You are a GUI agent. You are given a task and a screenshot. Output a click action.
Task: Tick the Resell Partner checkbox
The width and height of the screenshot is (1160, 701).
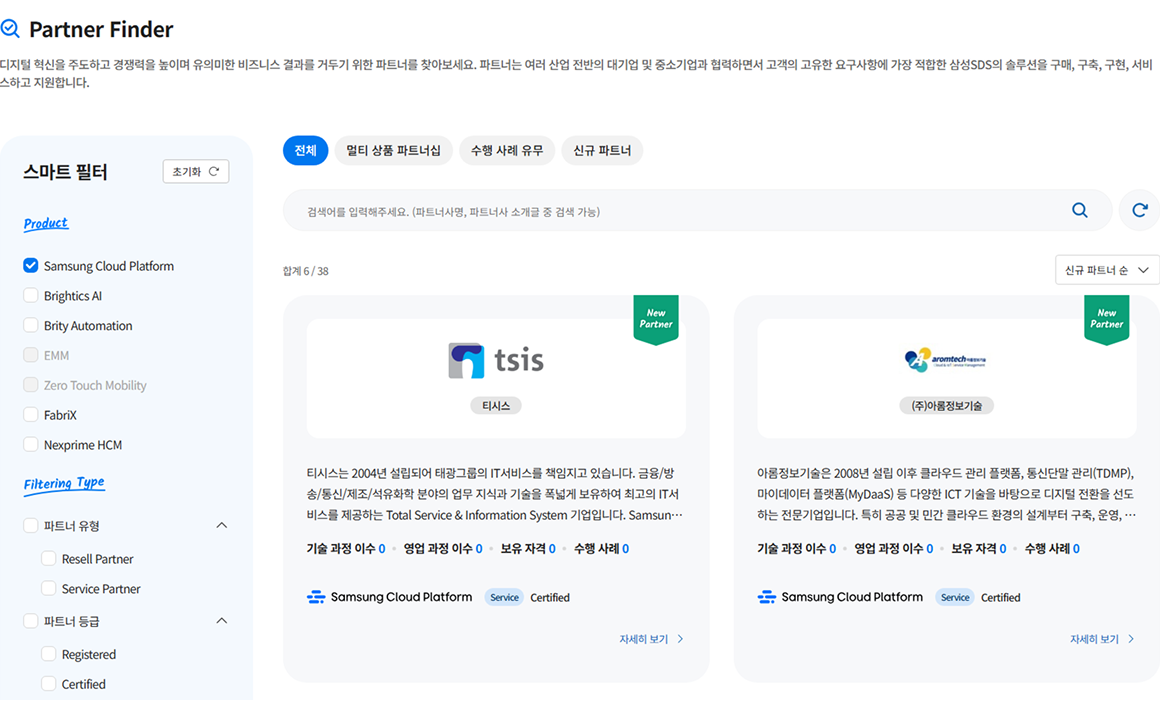point(49,558)
